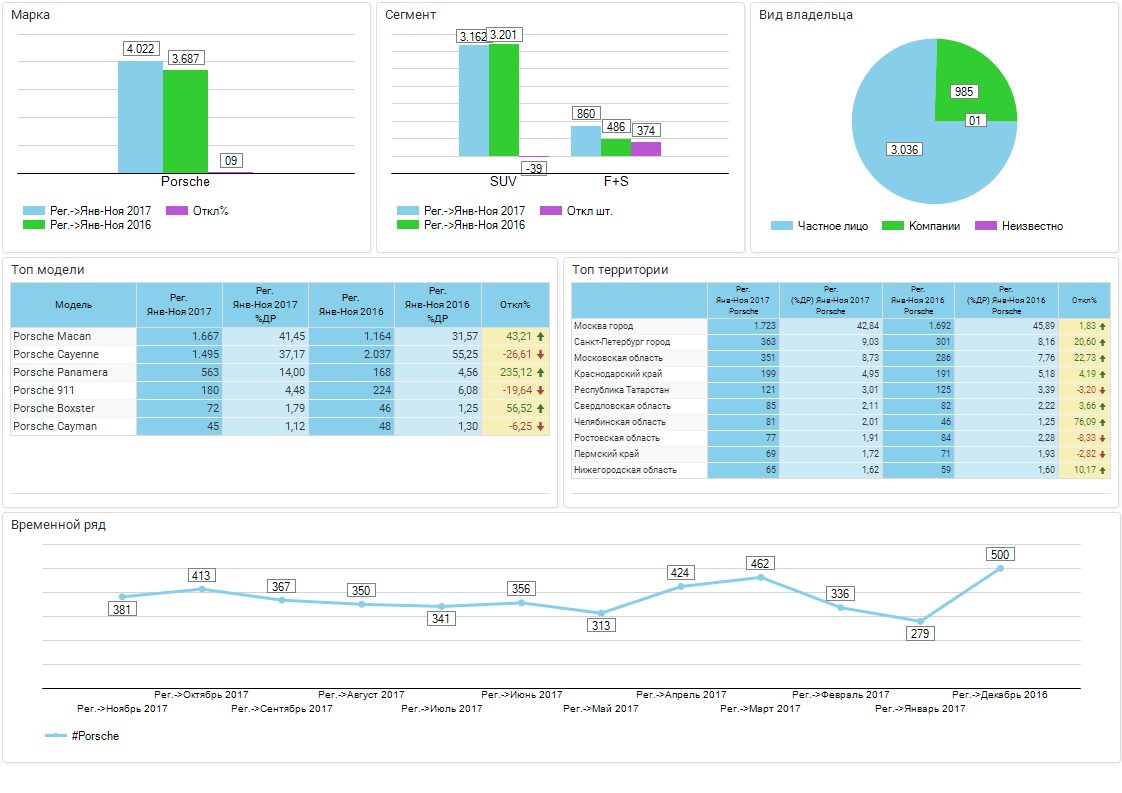Select Санкт-Петербург город in territory table
This screenshot has width=1122, height=793.
point(621,342)
